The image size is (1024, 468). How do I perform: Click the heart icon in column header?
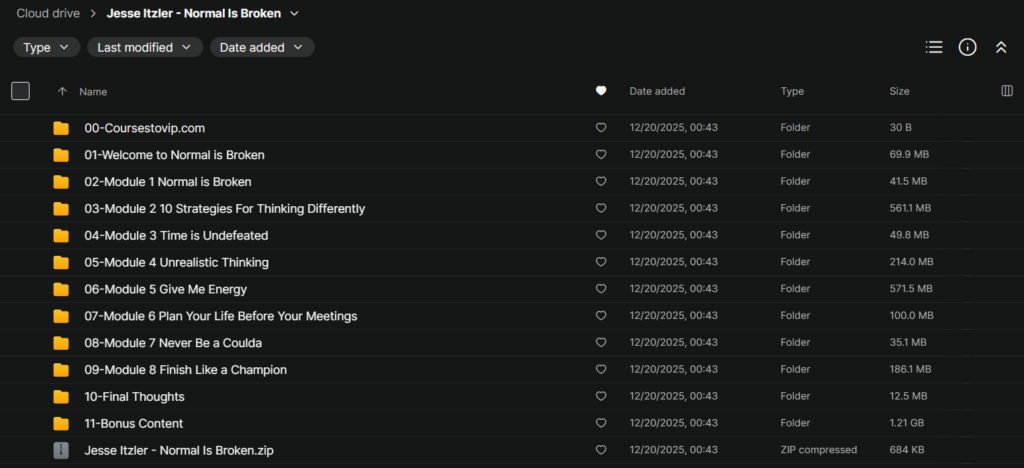601,91
